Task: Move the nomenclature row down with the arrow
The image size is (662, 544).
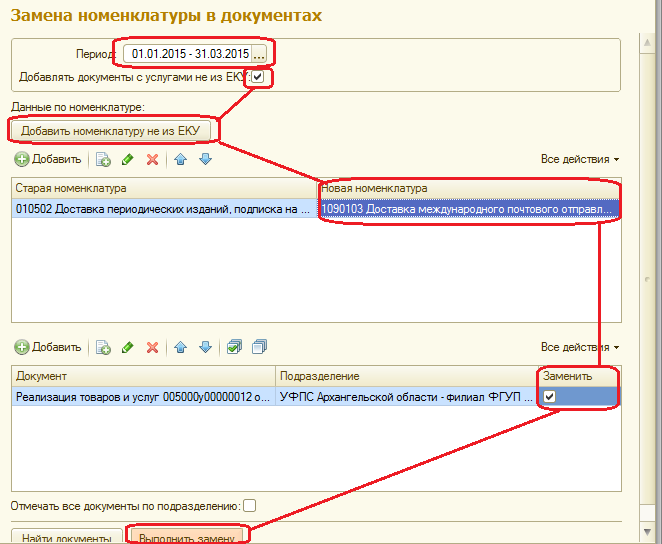Action: pyautogui.click(x=205, y=159)
